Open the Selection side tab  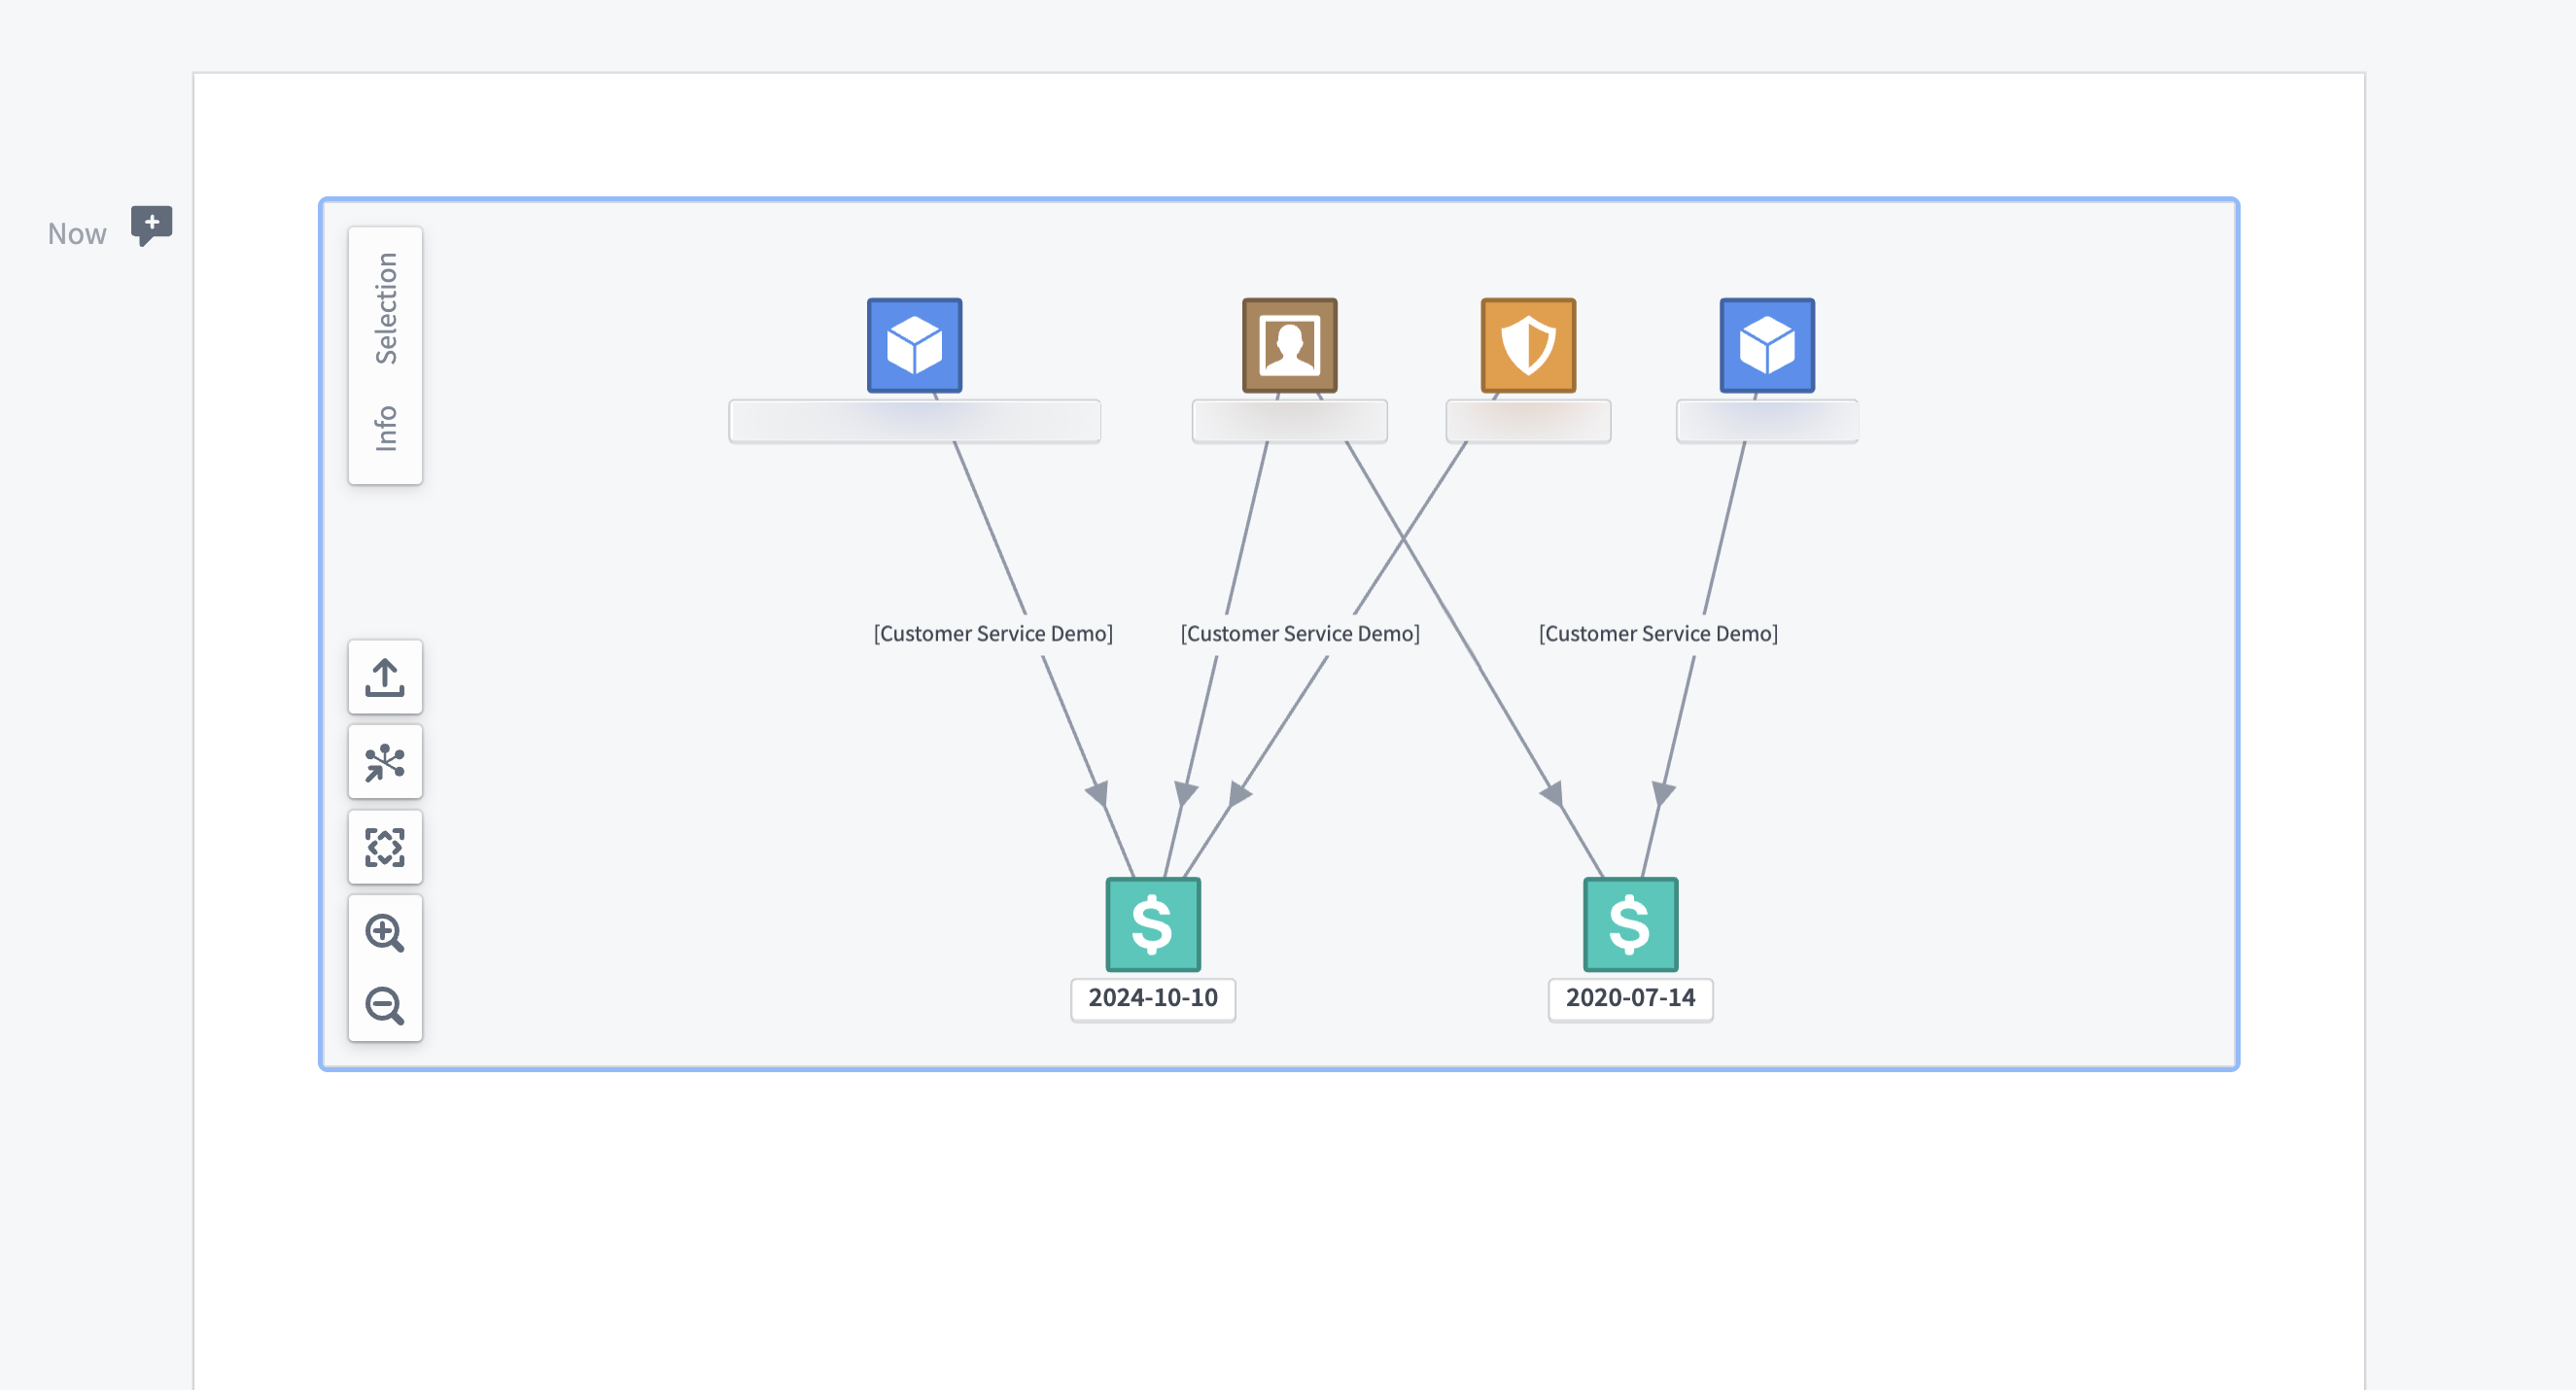click(386, 308)
